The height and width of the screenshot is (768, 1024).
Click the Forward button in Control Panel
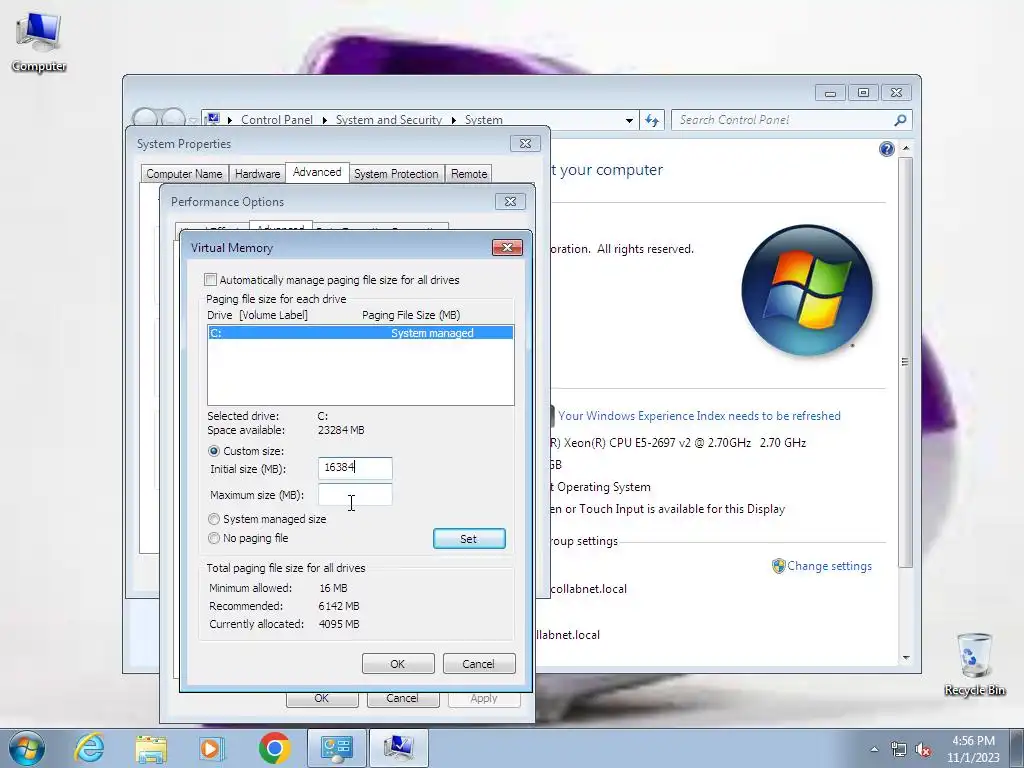(x=172, y=119)
